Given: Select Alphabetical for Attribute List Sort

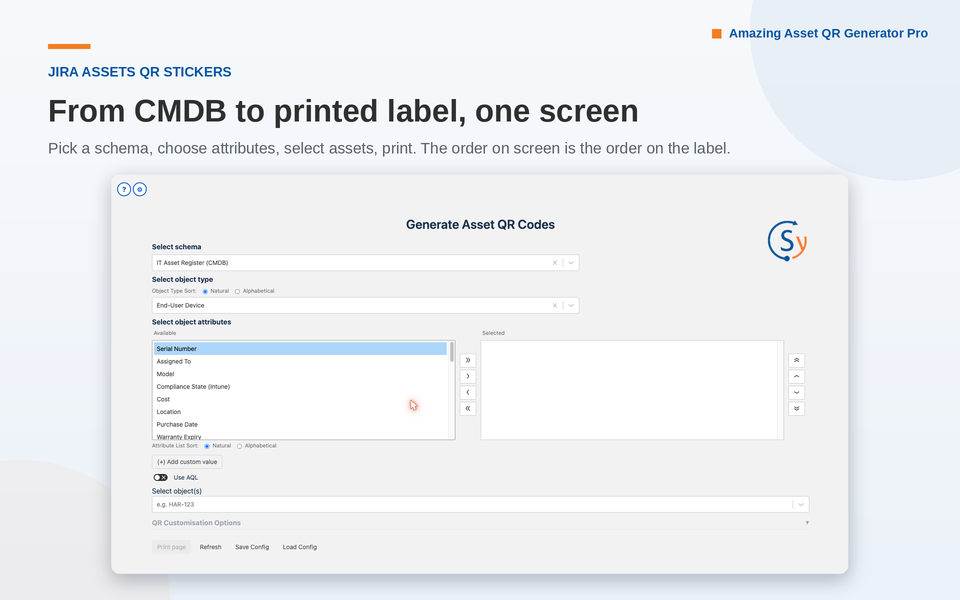Looking at the screenshot, I should (239, 446).
